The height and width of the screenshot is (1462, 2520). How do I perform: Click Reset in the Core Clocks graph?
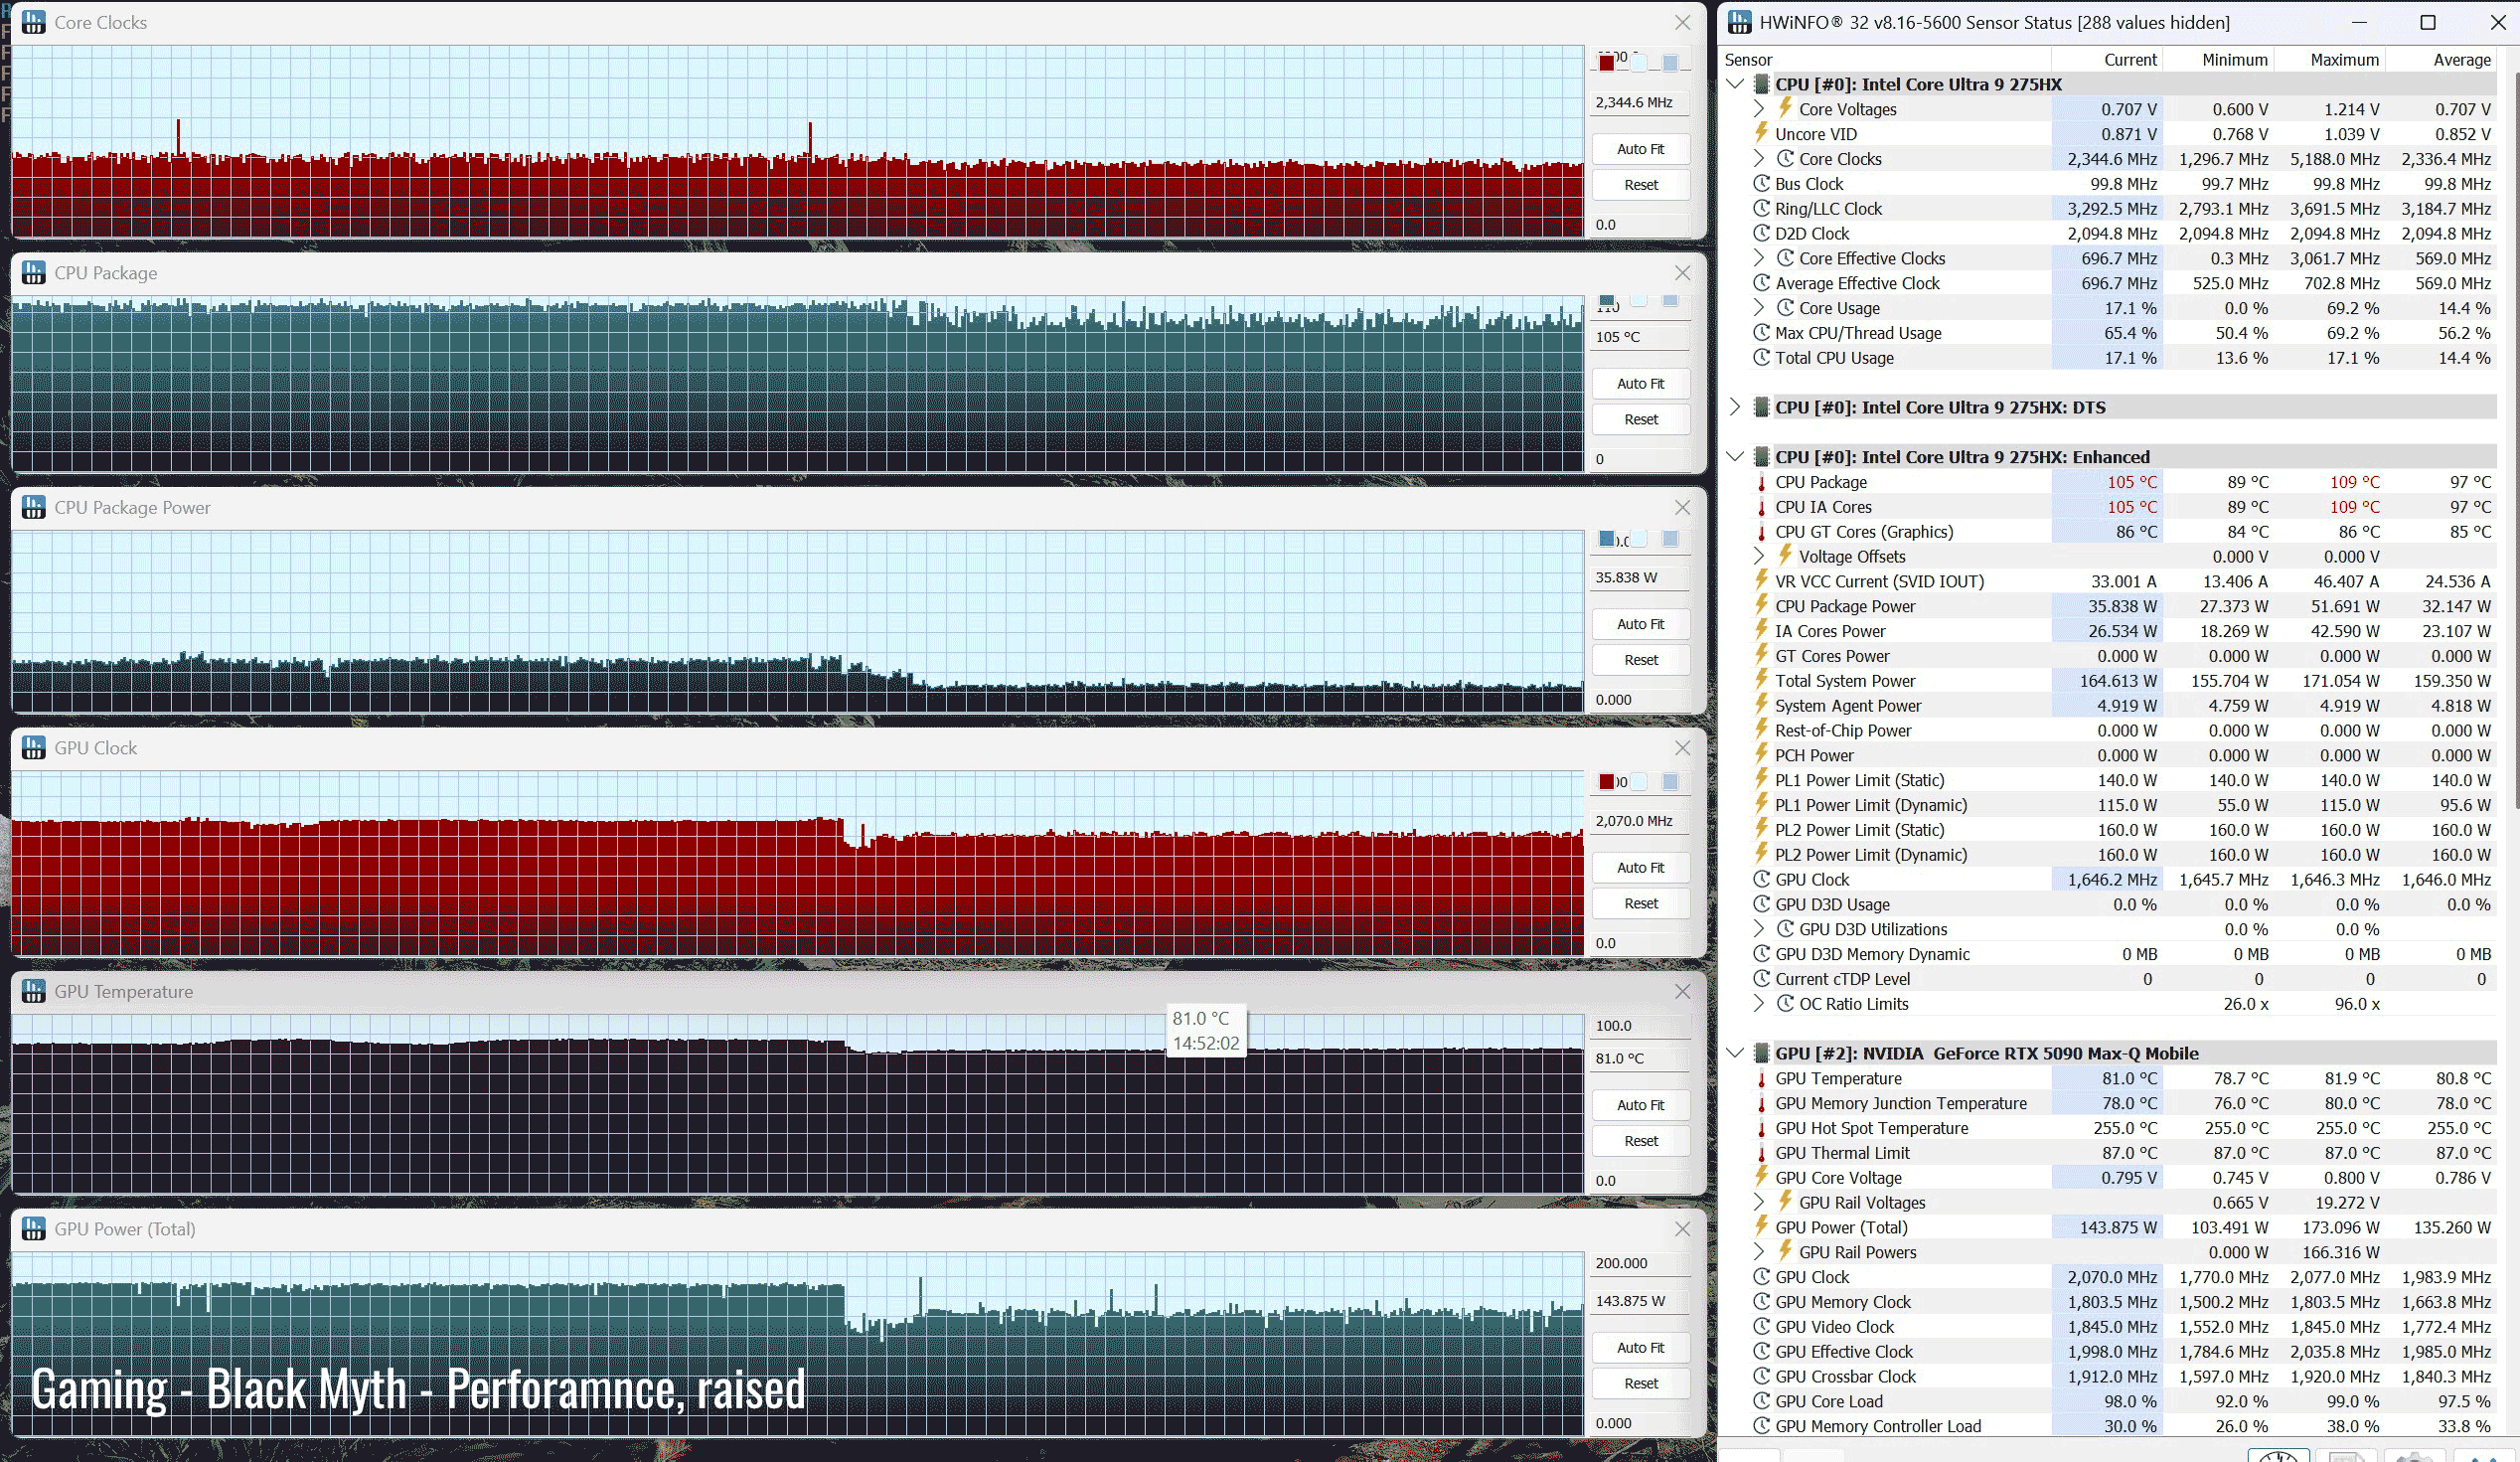click(1640, 185)
